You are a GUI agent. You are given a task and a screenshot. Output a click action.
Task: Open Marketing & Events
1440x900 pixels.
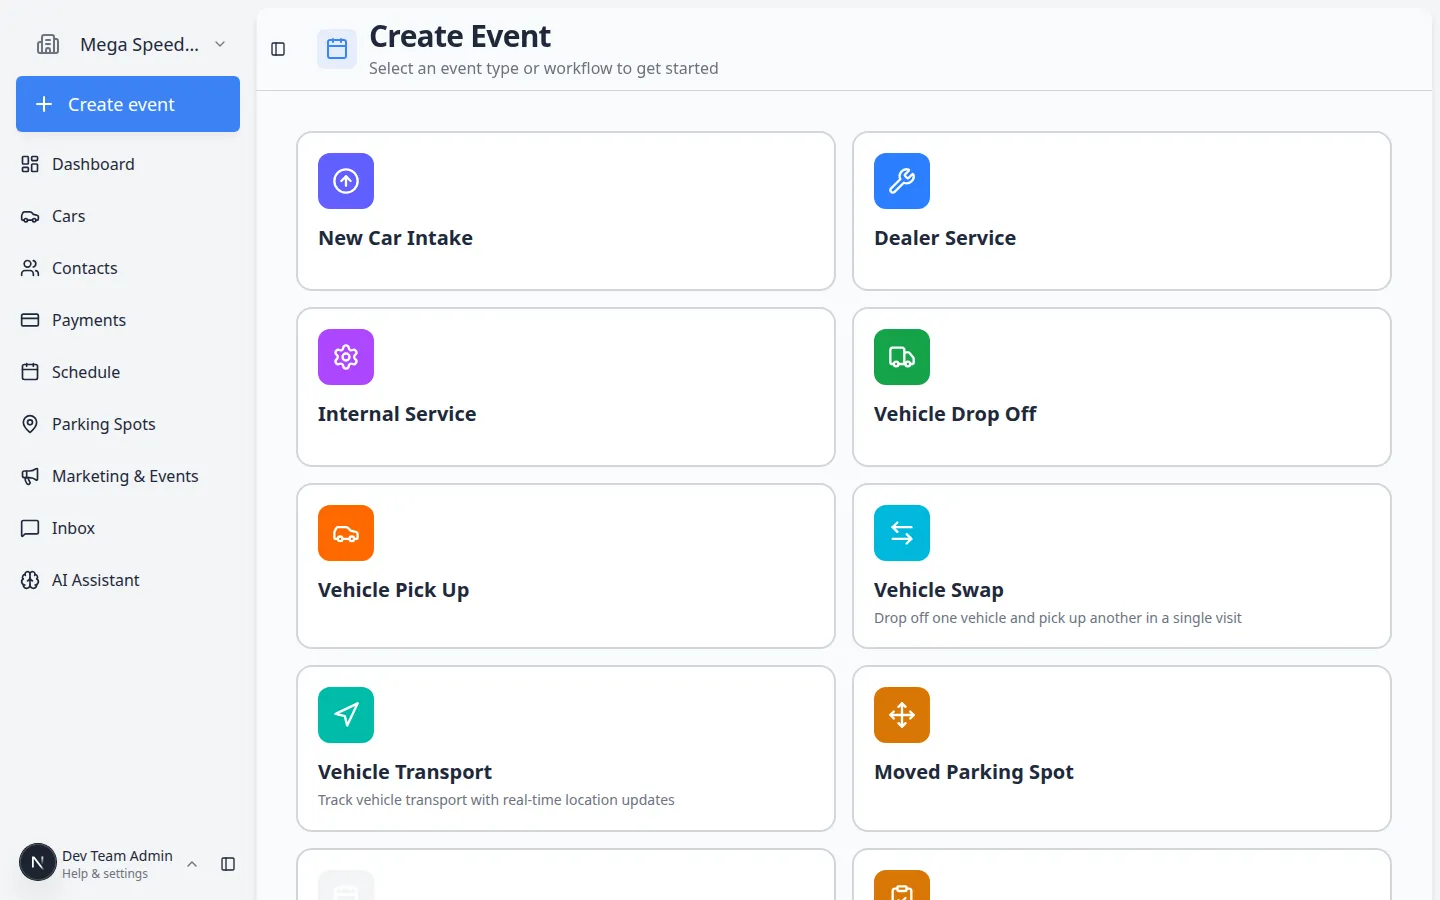pyautogui.click(x=128, y=476)
